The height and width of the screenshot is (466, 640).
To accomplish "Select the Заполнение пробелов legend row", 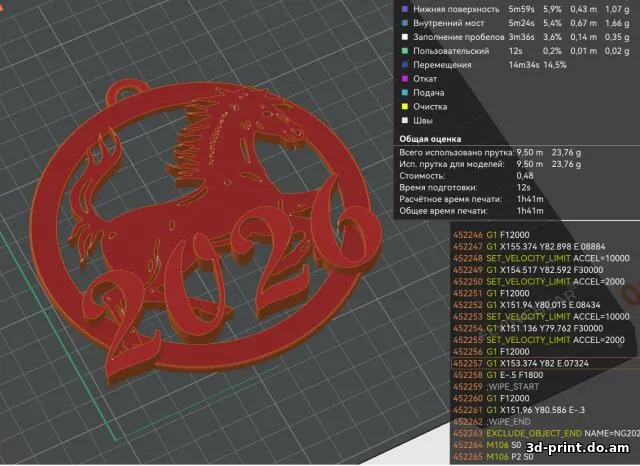I will click(516, 37).
